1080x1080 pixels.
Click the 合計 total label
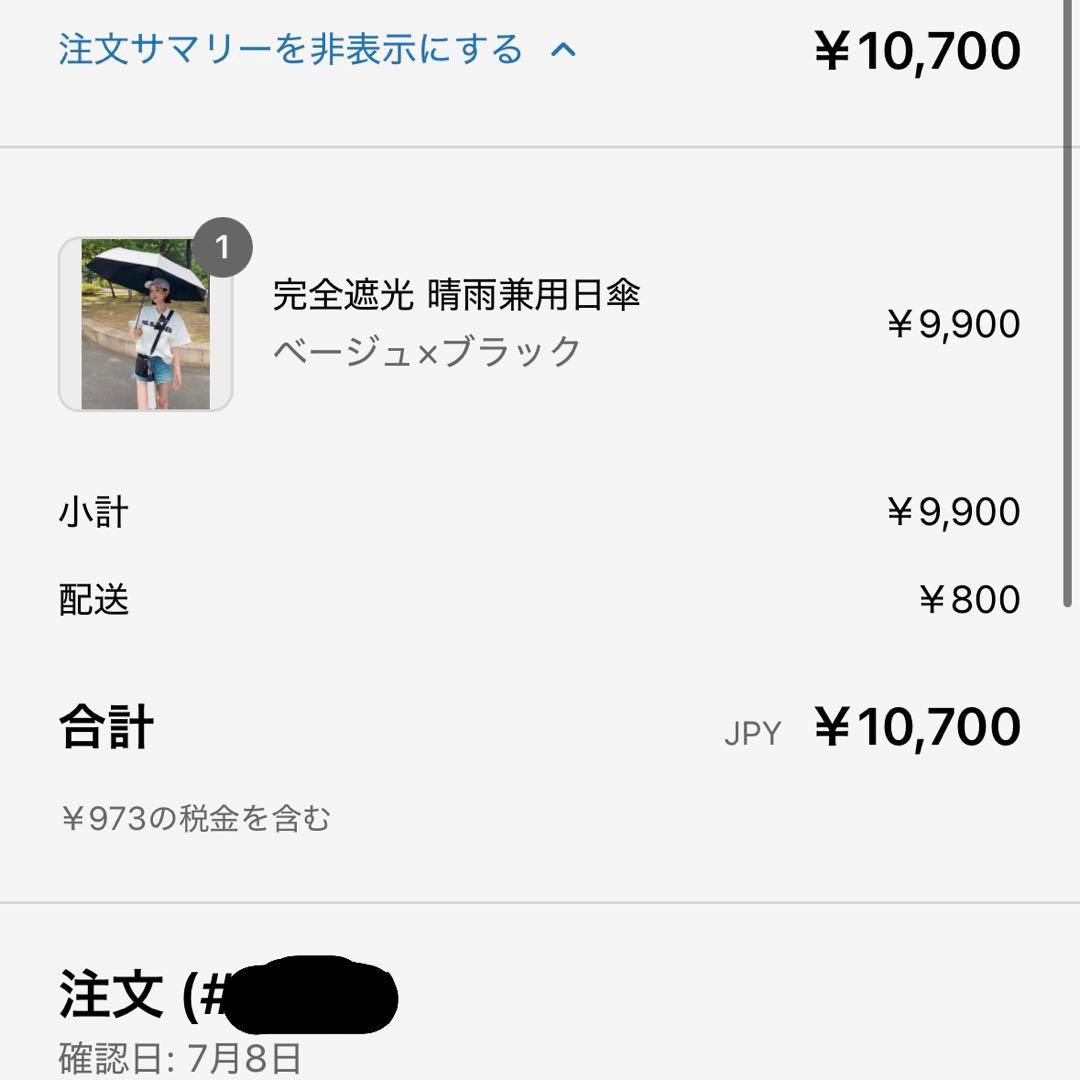[x=106, y=727]
